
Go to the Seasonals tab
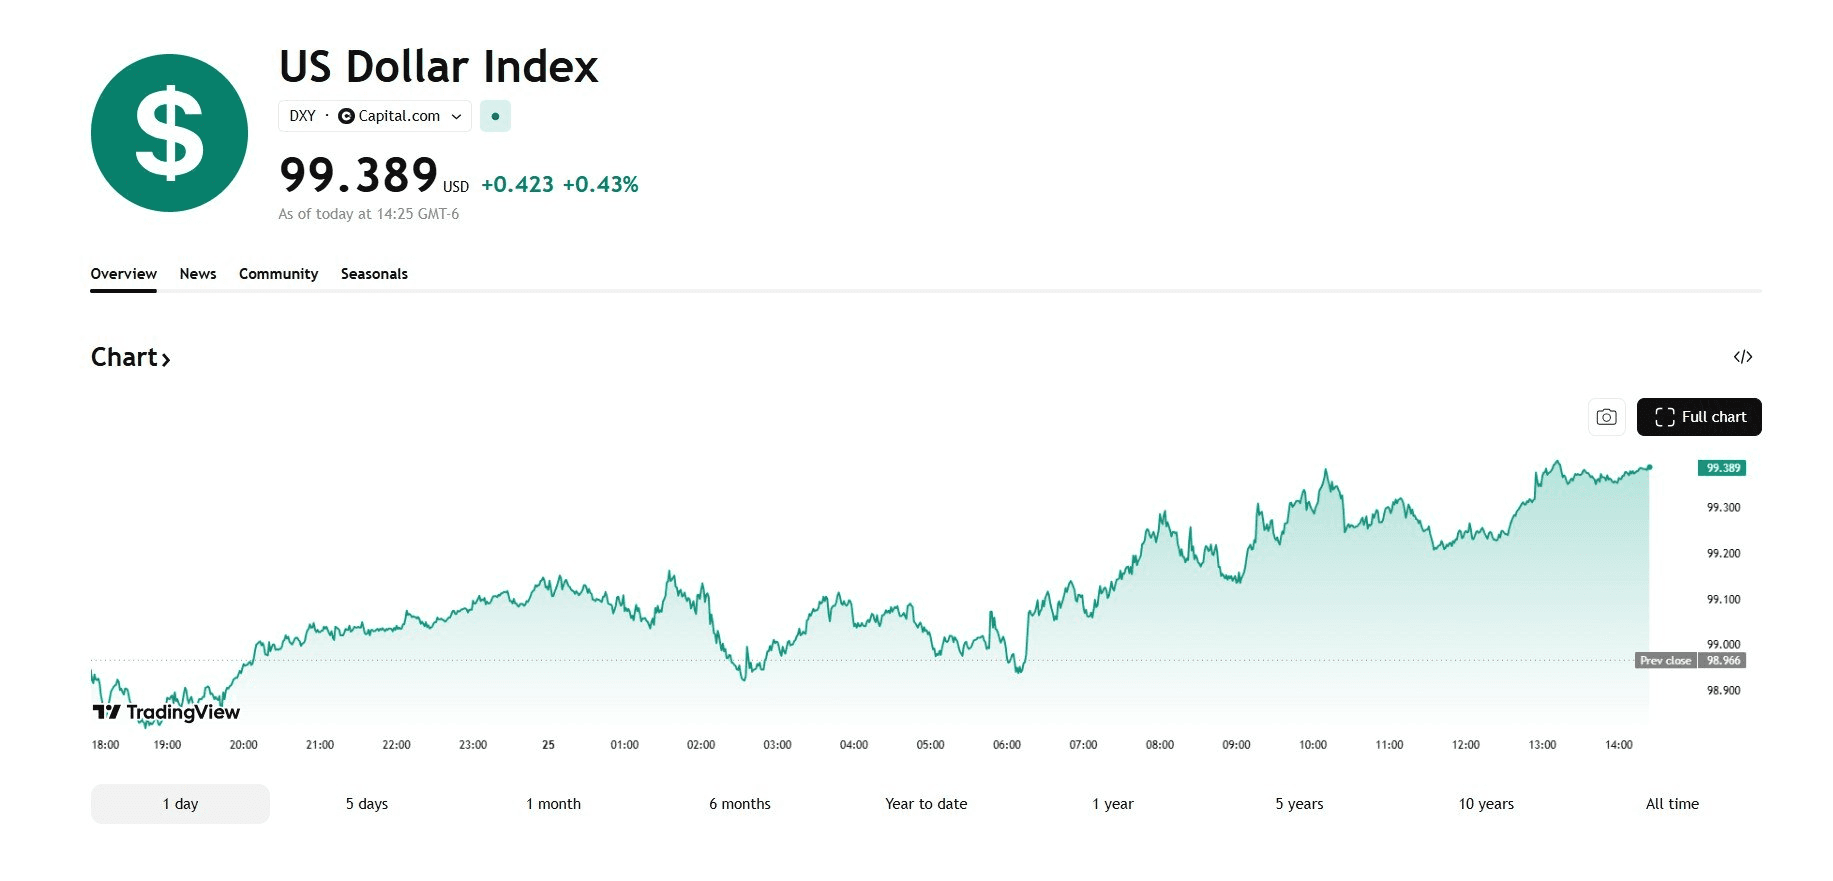[374, 274]
